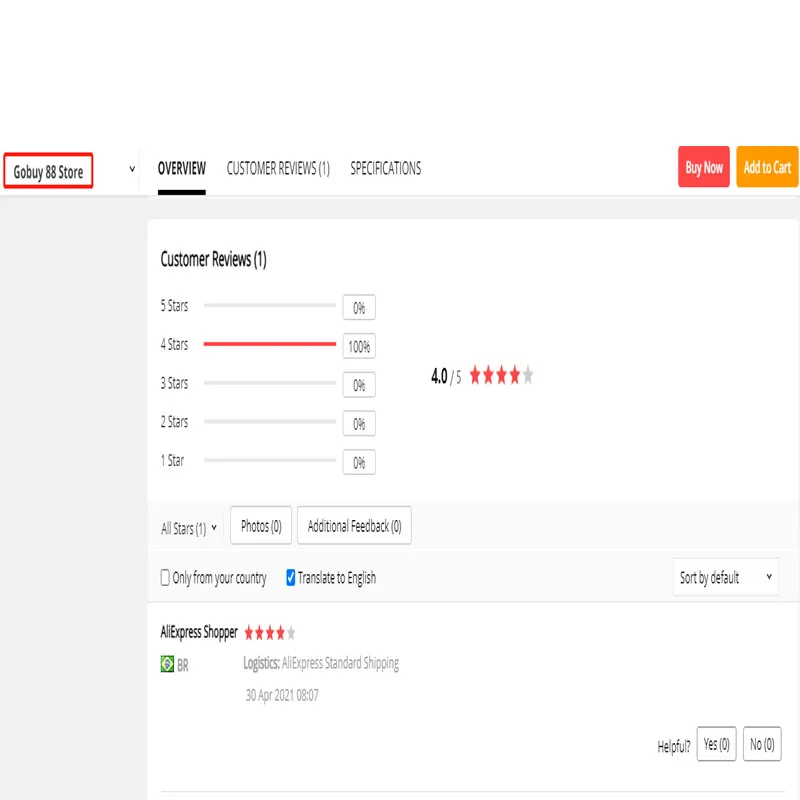Click the Add to Cart button
The image size is (800, 800).
tap(767, 167)
